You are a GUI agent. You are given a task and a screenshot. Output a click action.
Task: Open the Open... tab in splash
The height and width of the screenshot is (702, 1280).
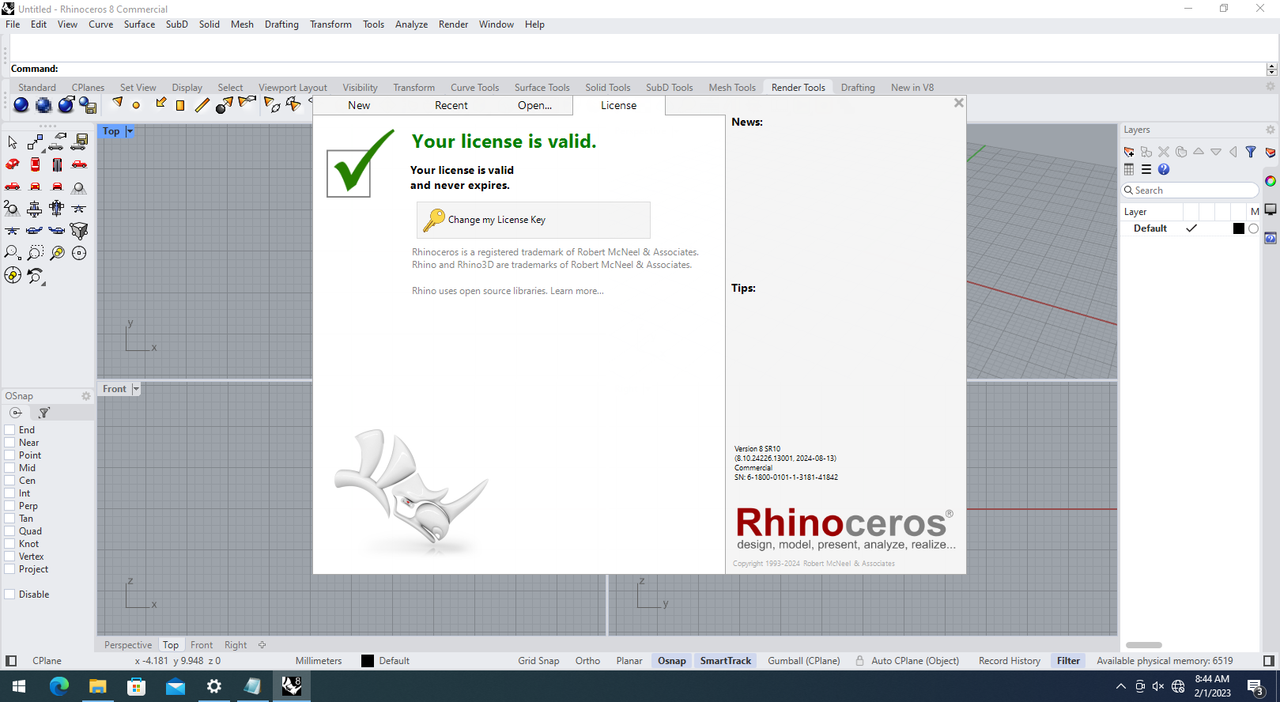(x=535, y=105)
